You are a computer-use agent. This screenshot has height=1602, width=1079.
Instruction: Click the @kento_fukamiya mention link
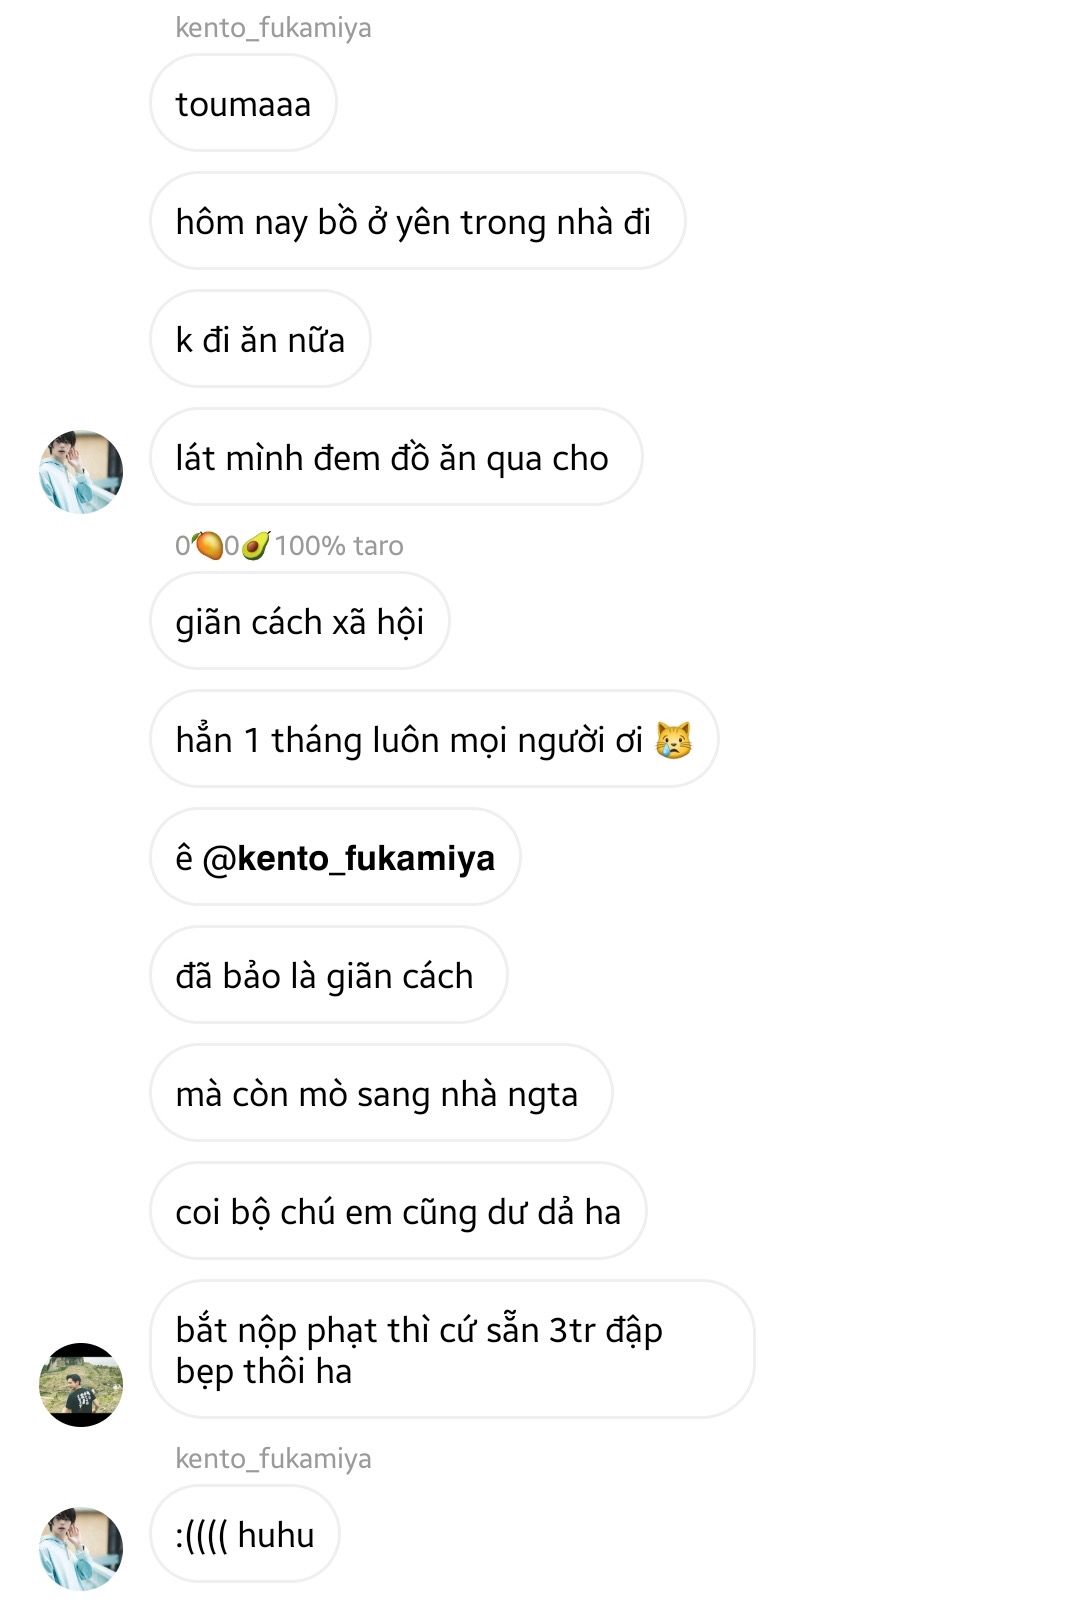coord(349,858)
